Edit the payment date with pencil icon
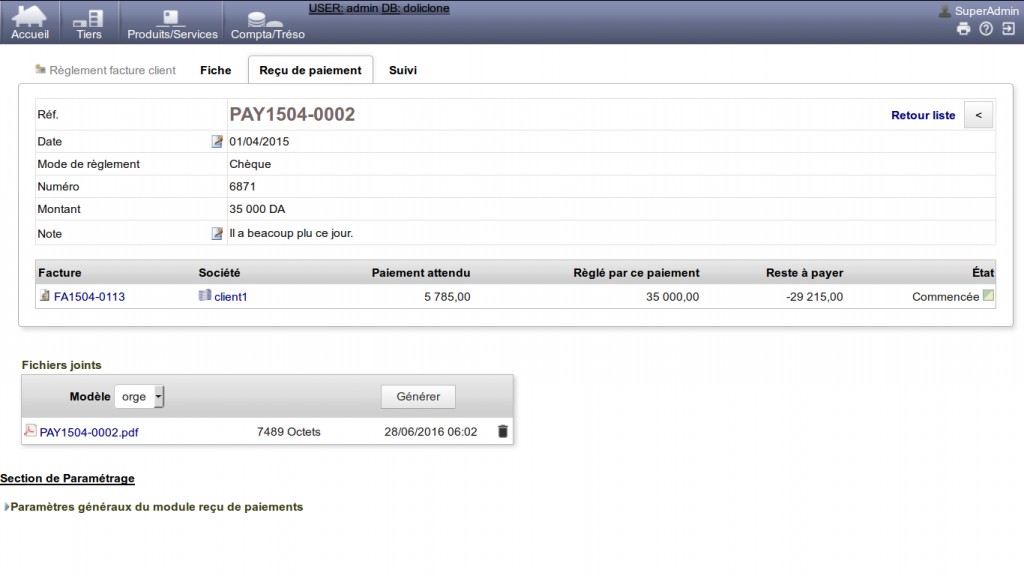This screenshot has height=576, width=1024. [217, 142]
